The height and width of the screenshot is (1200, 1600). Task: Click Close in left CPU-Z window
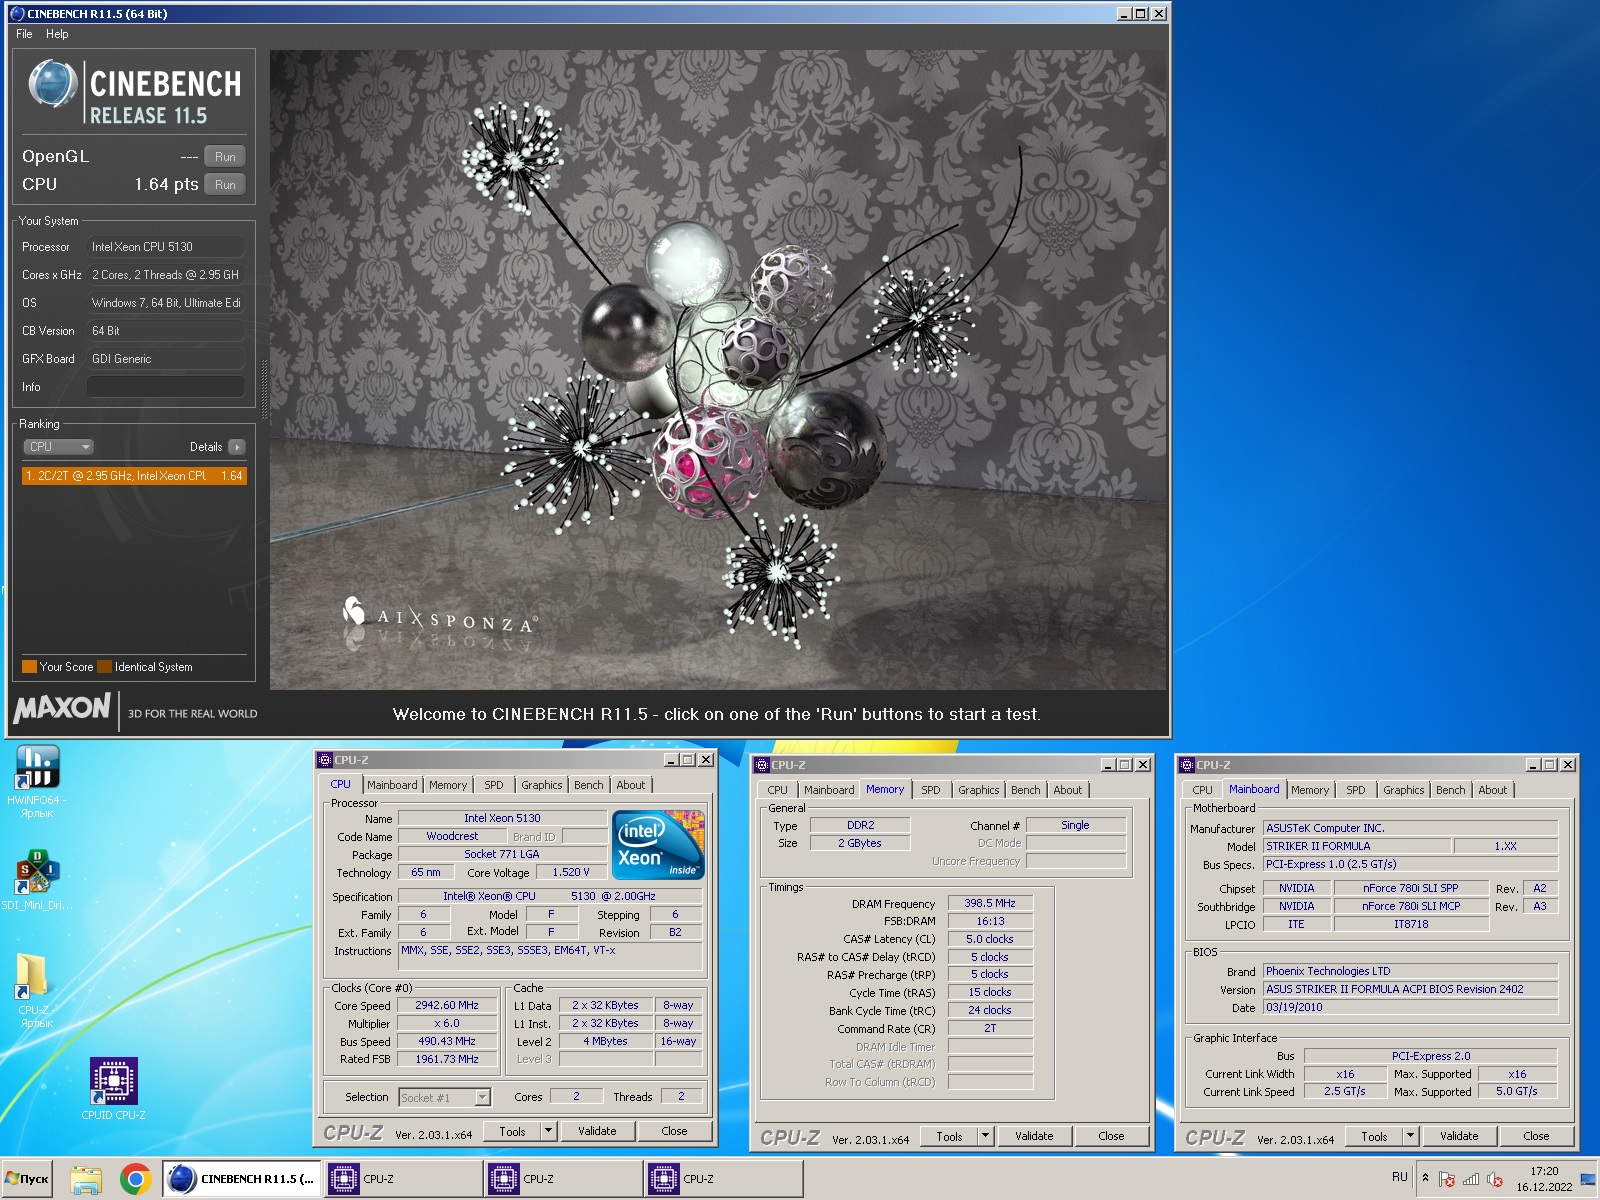674,1131
